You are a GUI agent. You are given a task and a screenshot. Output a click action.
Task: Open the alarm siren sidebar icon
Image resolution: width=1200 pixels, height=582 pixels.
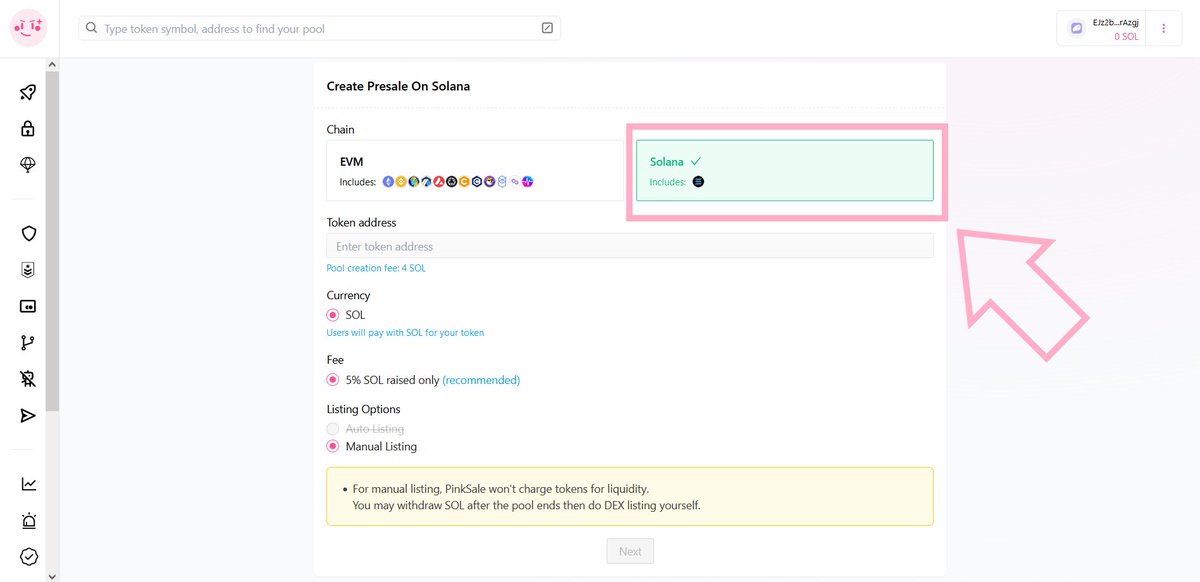(x=28, y=520)
